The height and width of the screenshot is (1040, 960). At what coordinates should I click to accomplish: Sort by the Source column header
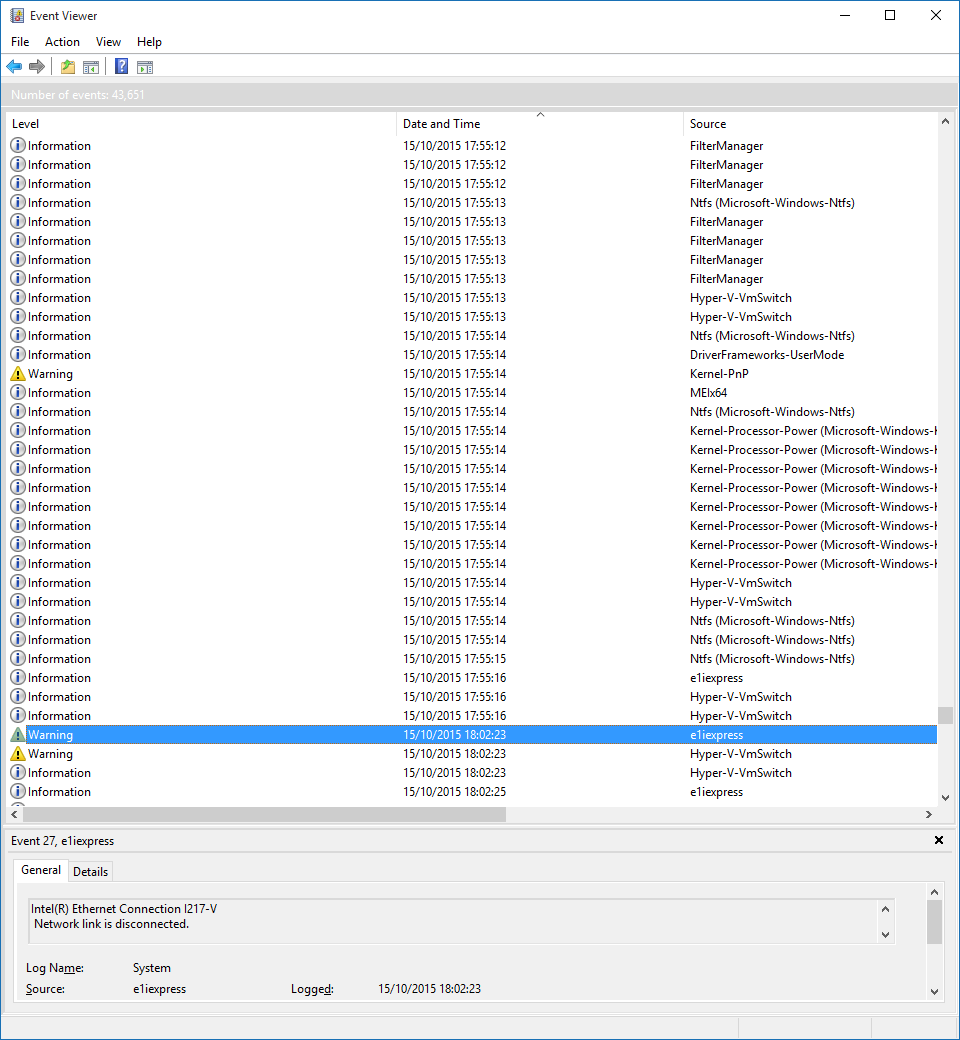[810, 123]
